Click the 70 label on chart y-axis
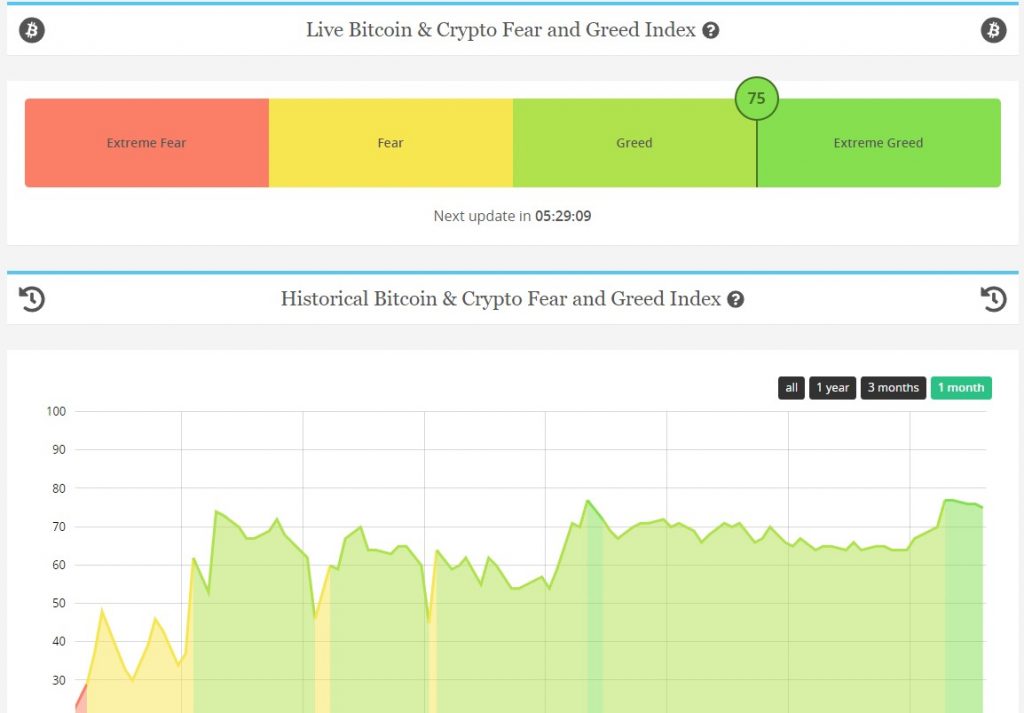 pos(59,527)
